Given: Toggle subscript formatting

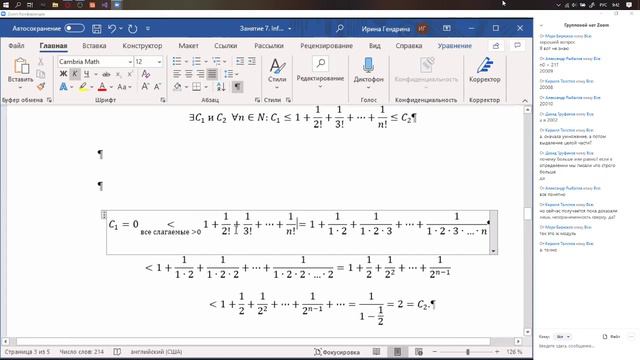Looking at the screenshot, I should [x=118, y=74].
